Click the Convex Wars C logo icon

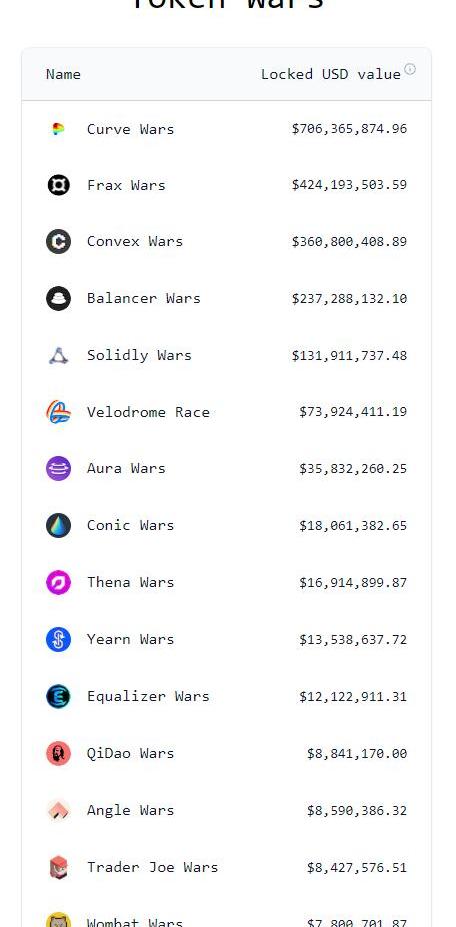(x=58, y=242)
